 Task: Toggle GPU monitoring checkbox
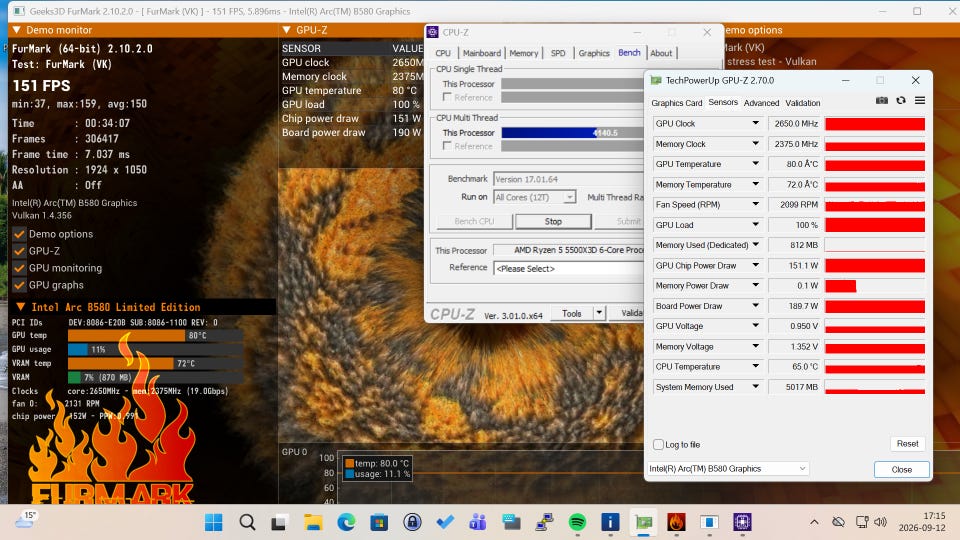[20, 268]
